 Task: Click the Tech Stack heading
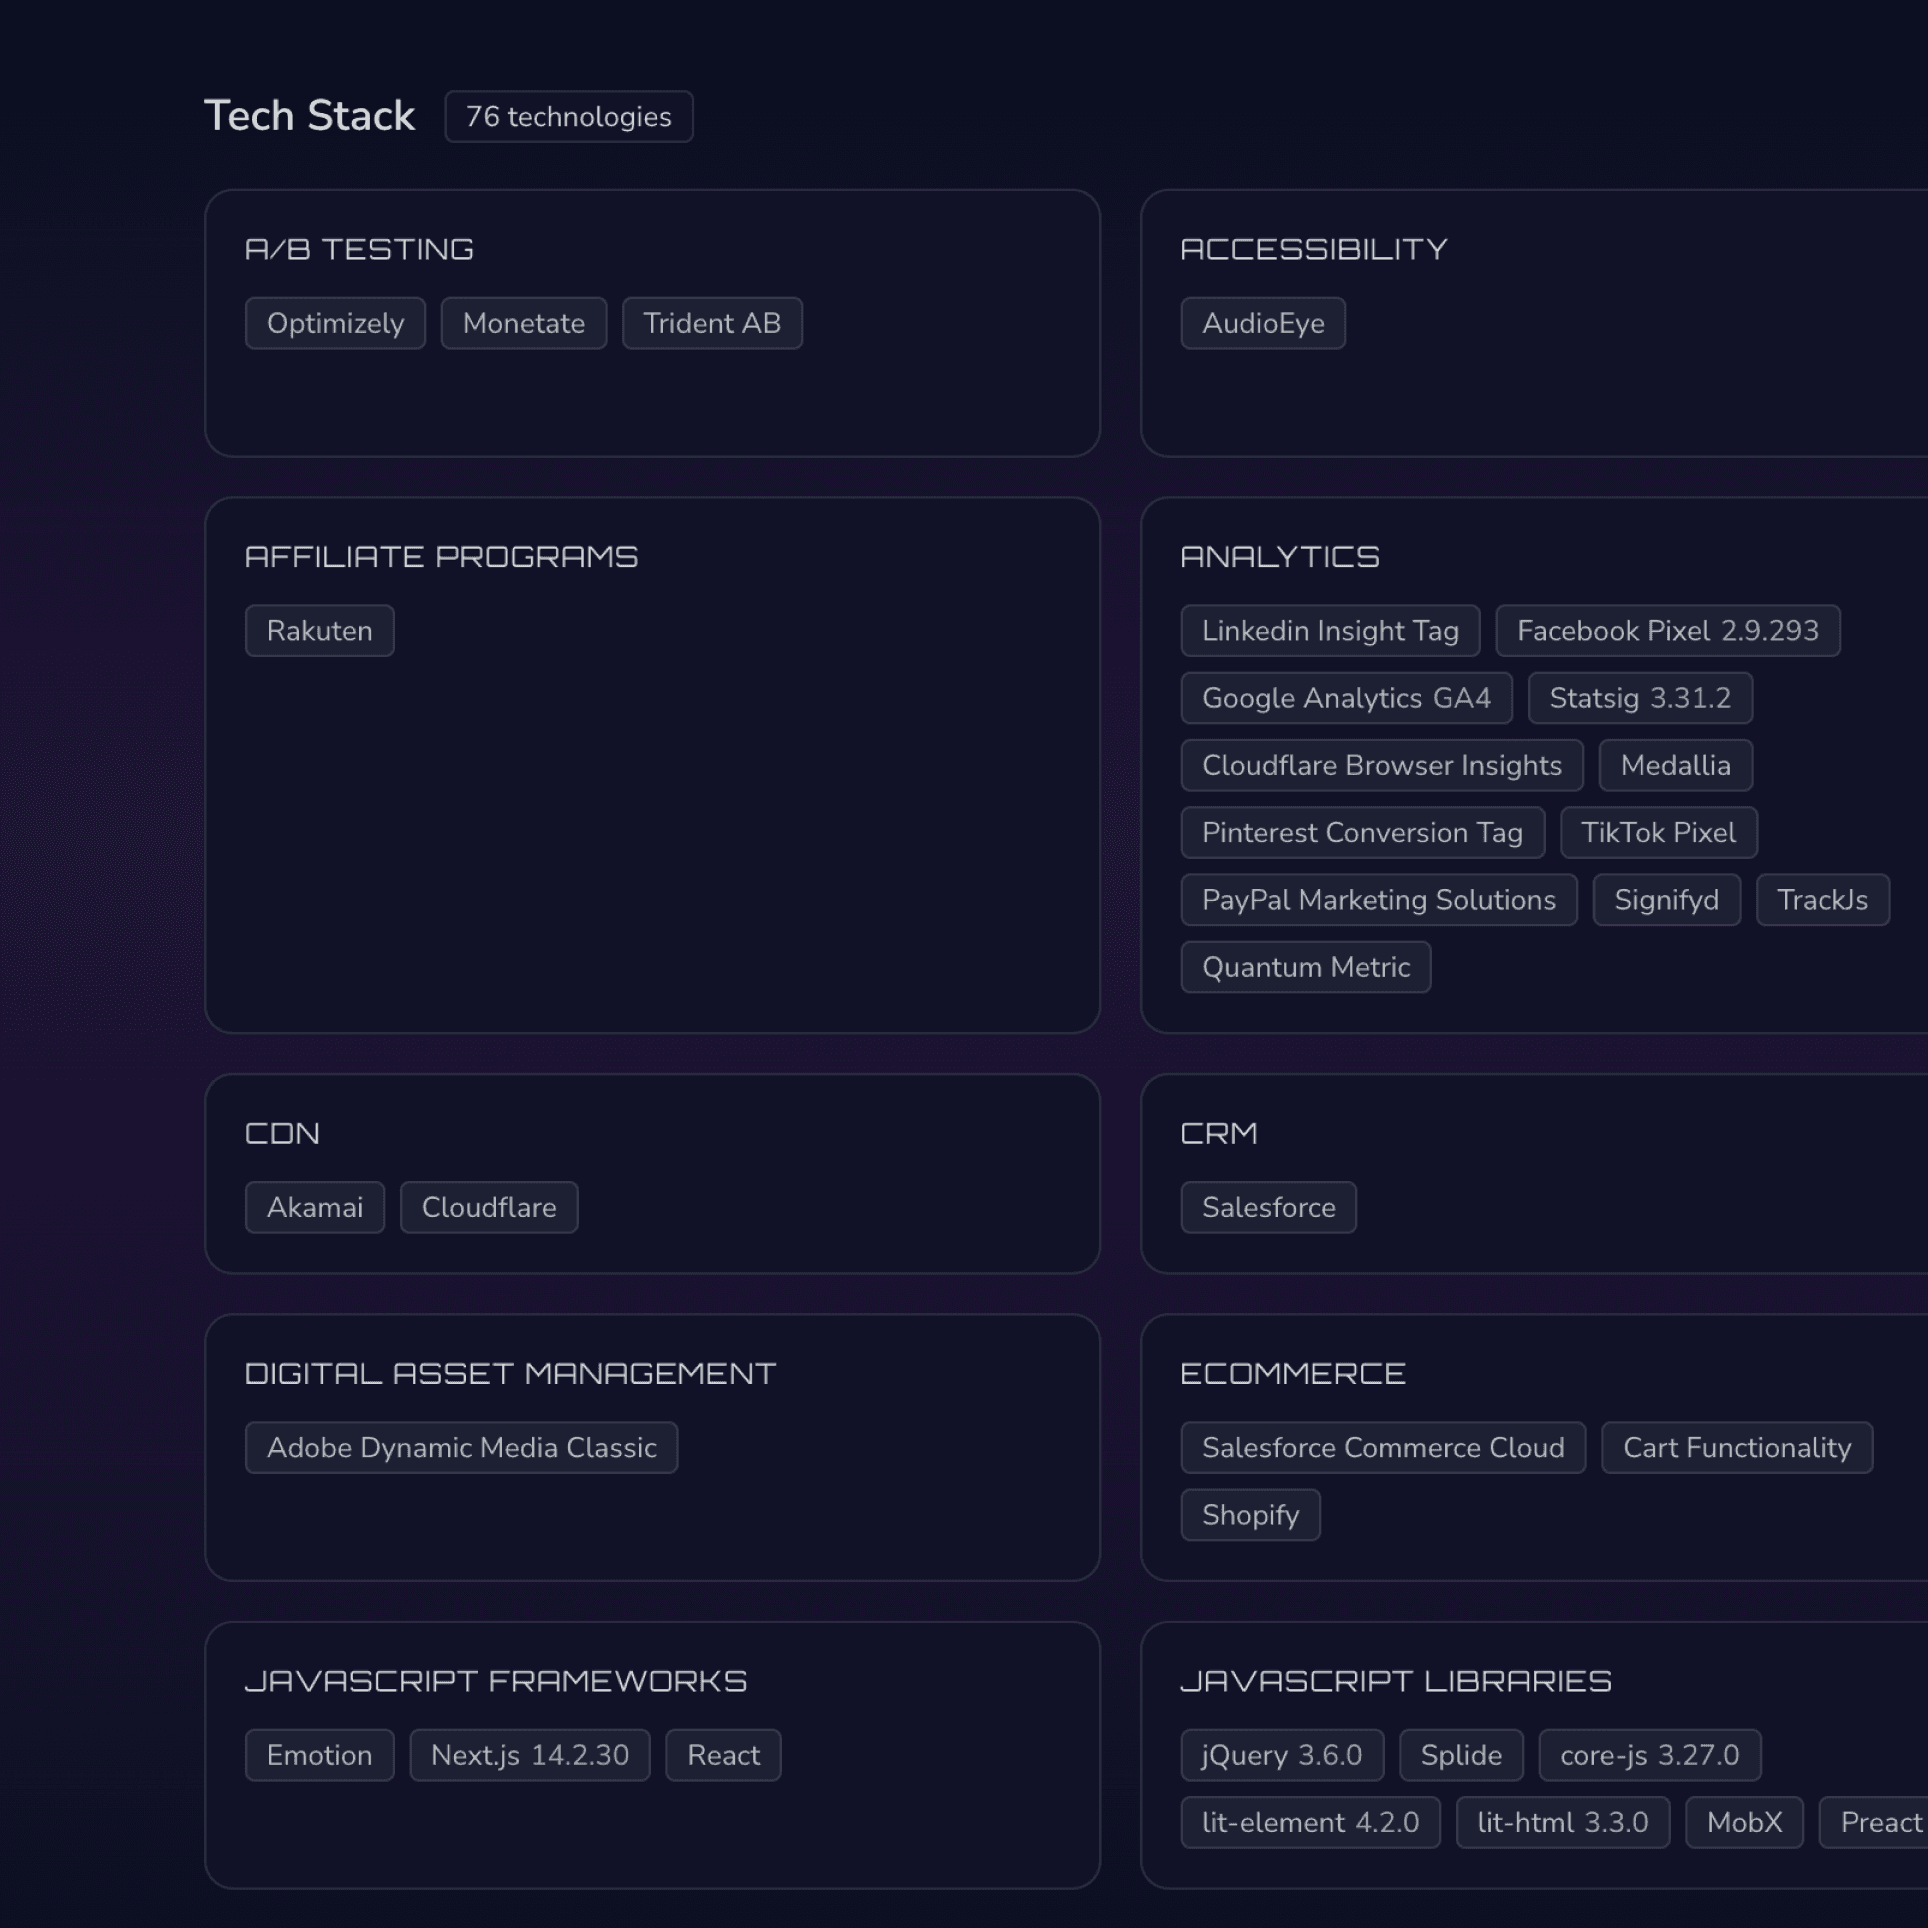(309, 116)
